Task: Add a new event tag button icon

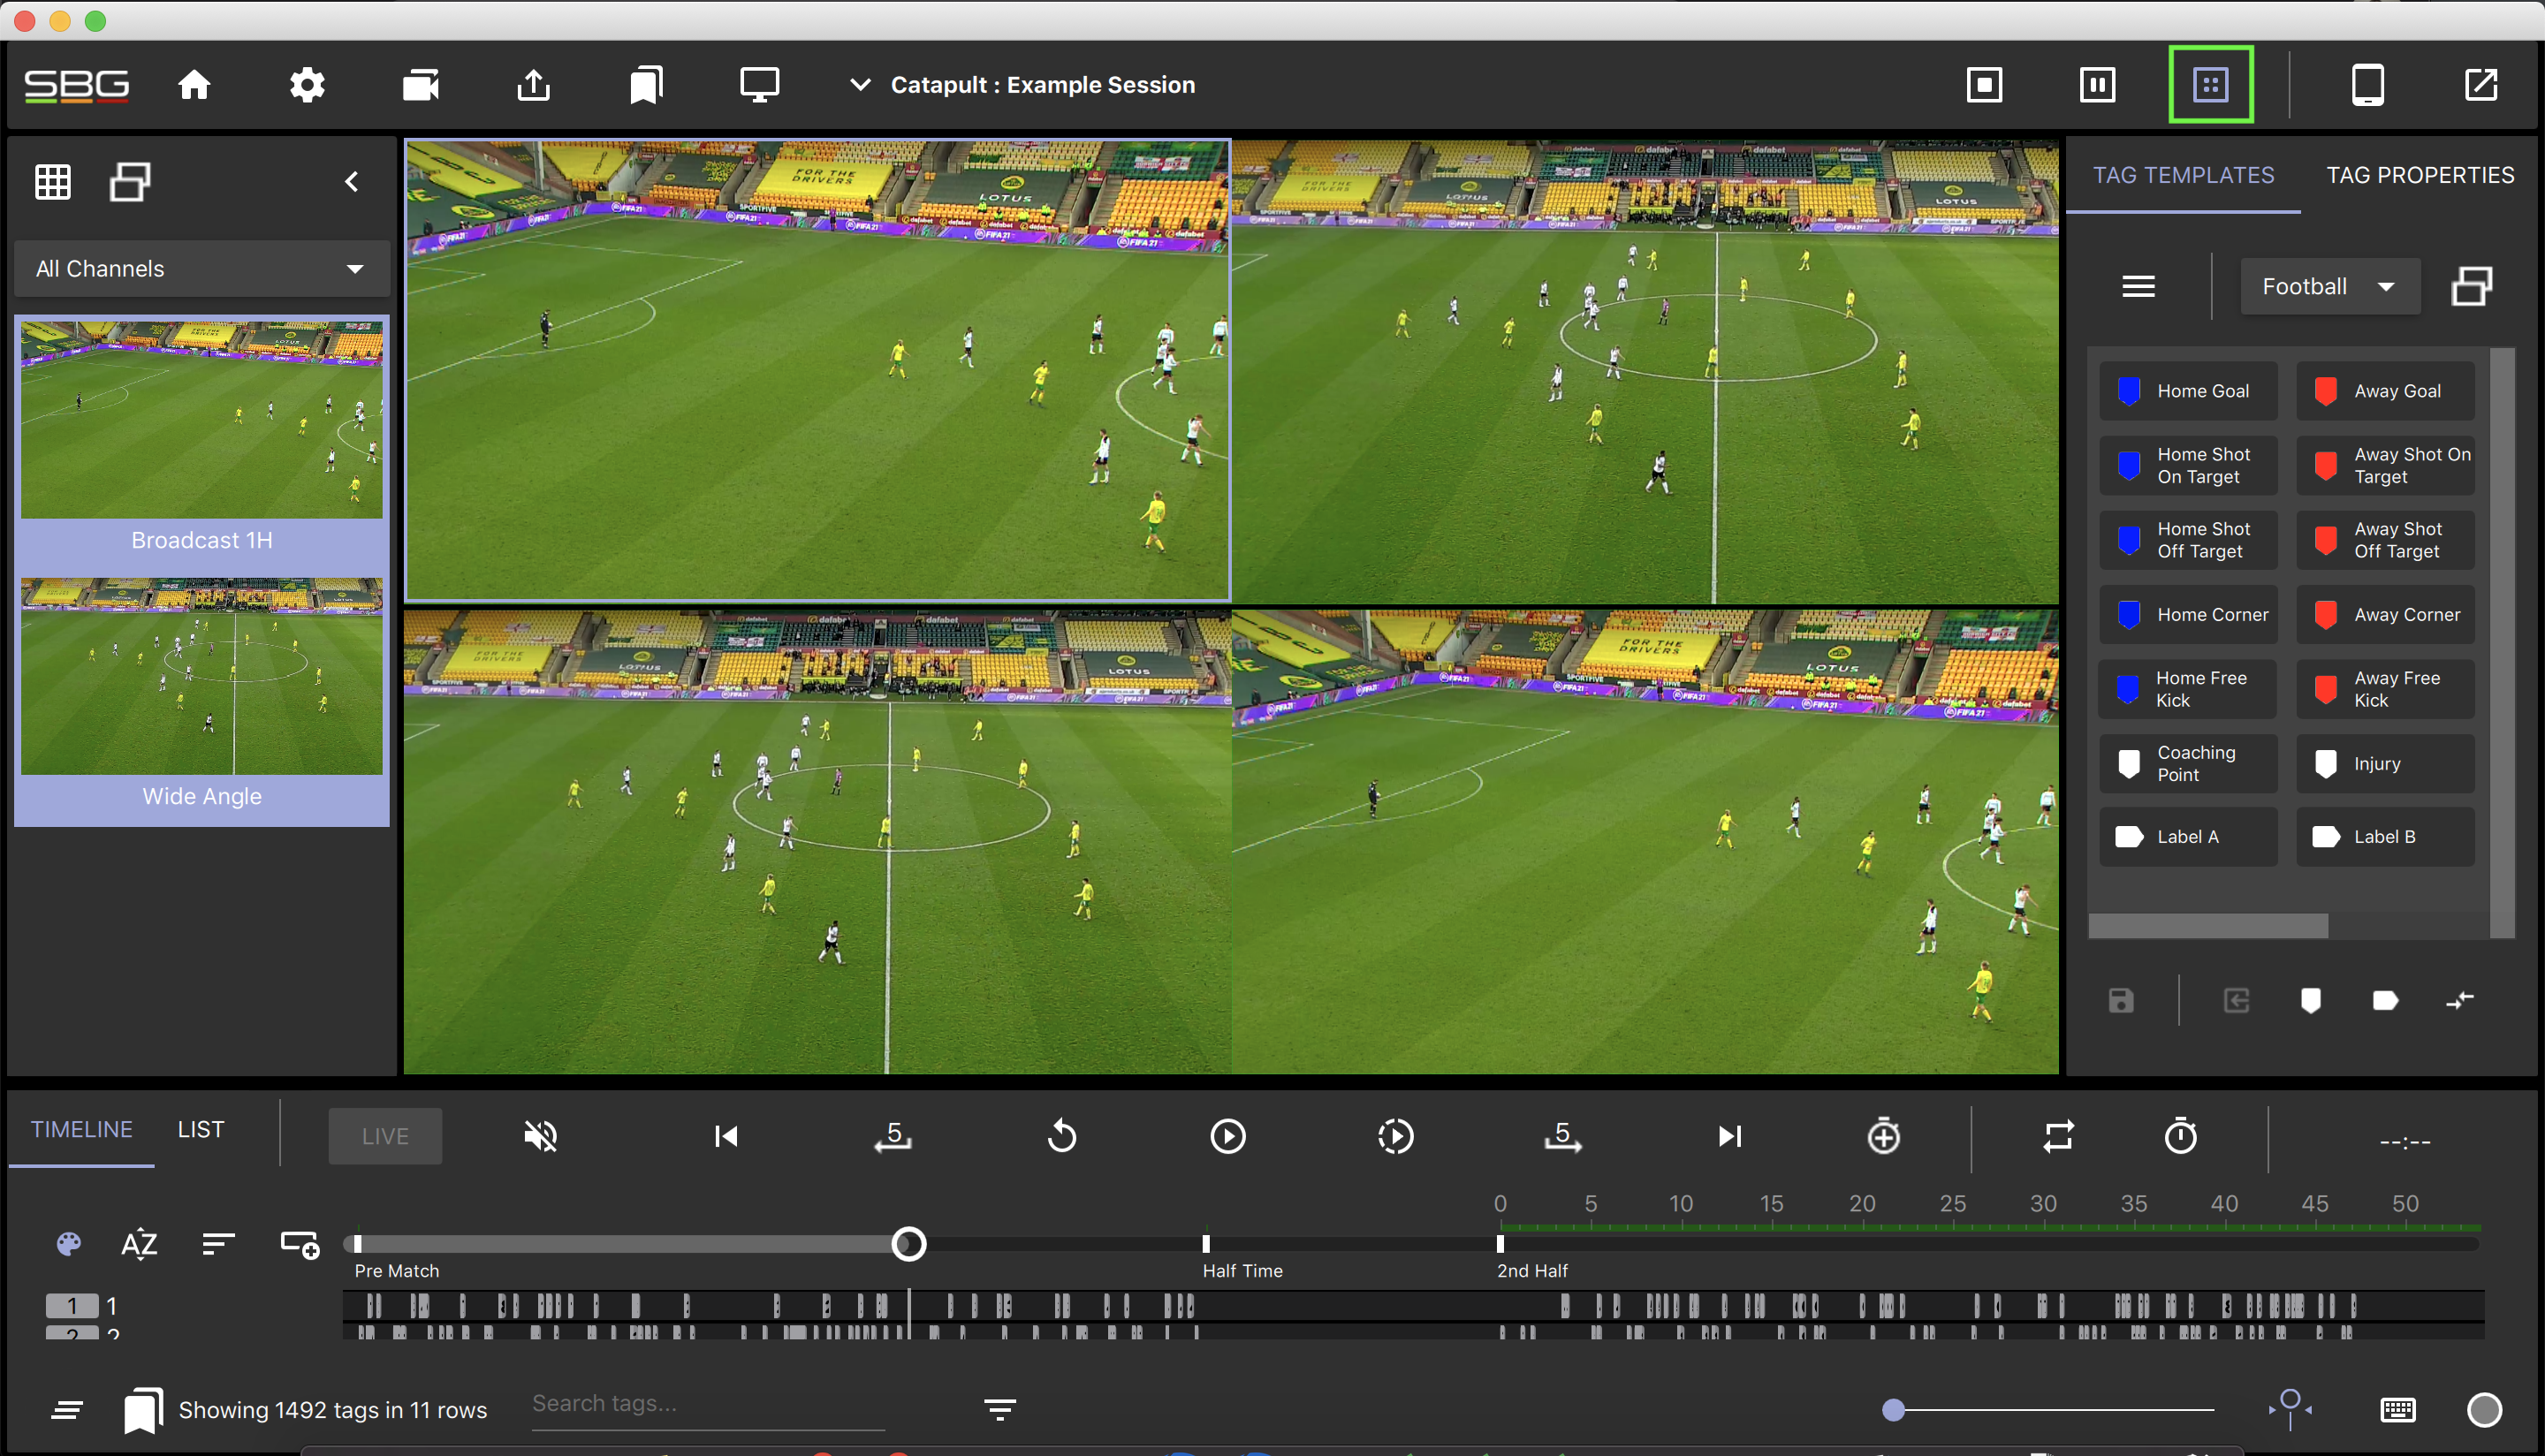Action: (2310, 1000)
